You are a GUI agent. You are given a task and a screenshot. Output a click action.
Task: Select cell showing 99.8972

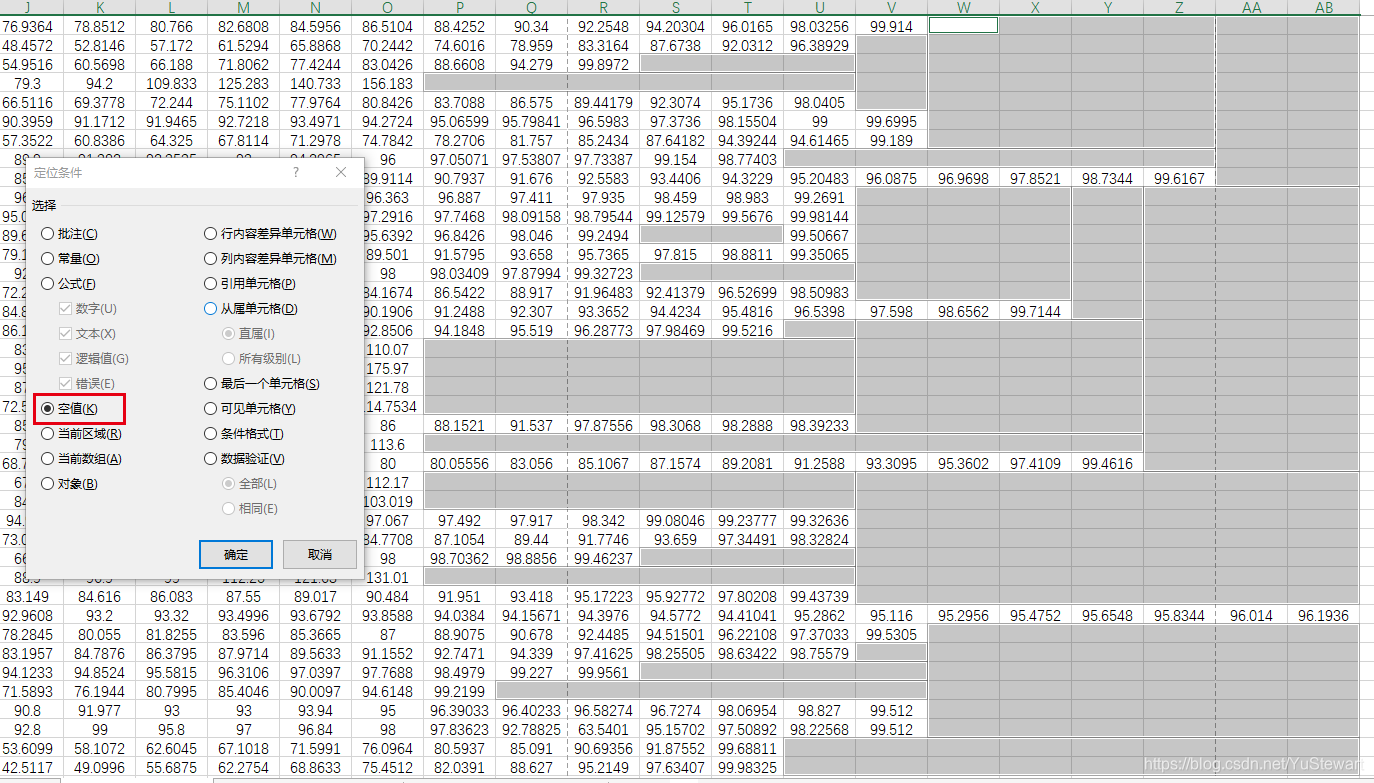[604, 64]
